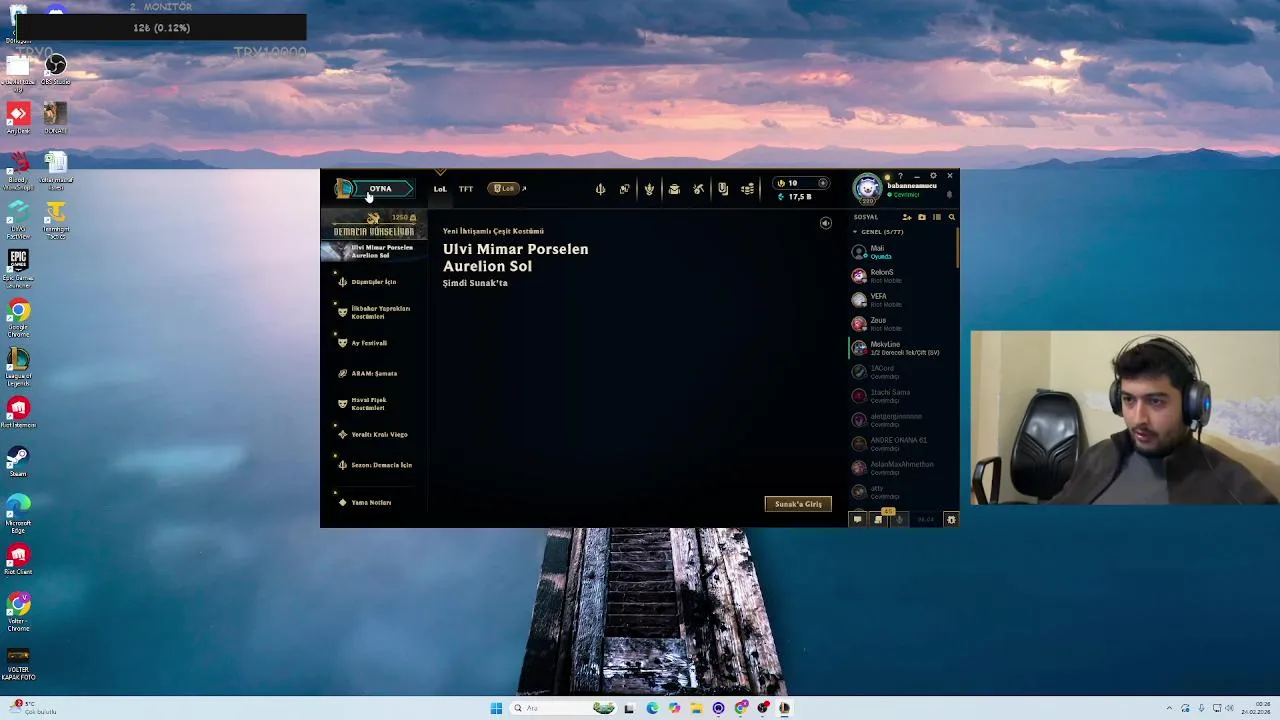Click the add friend icon in Sosyal
Screen dimensions: 1280x720
coord(907,217)
